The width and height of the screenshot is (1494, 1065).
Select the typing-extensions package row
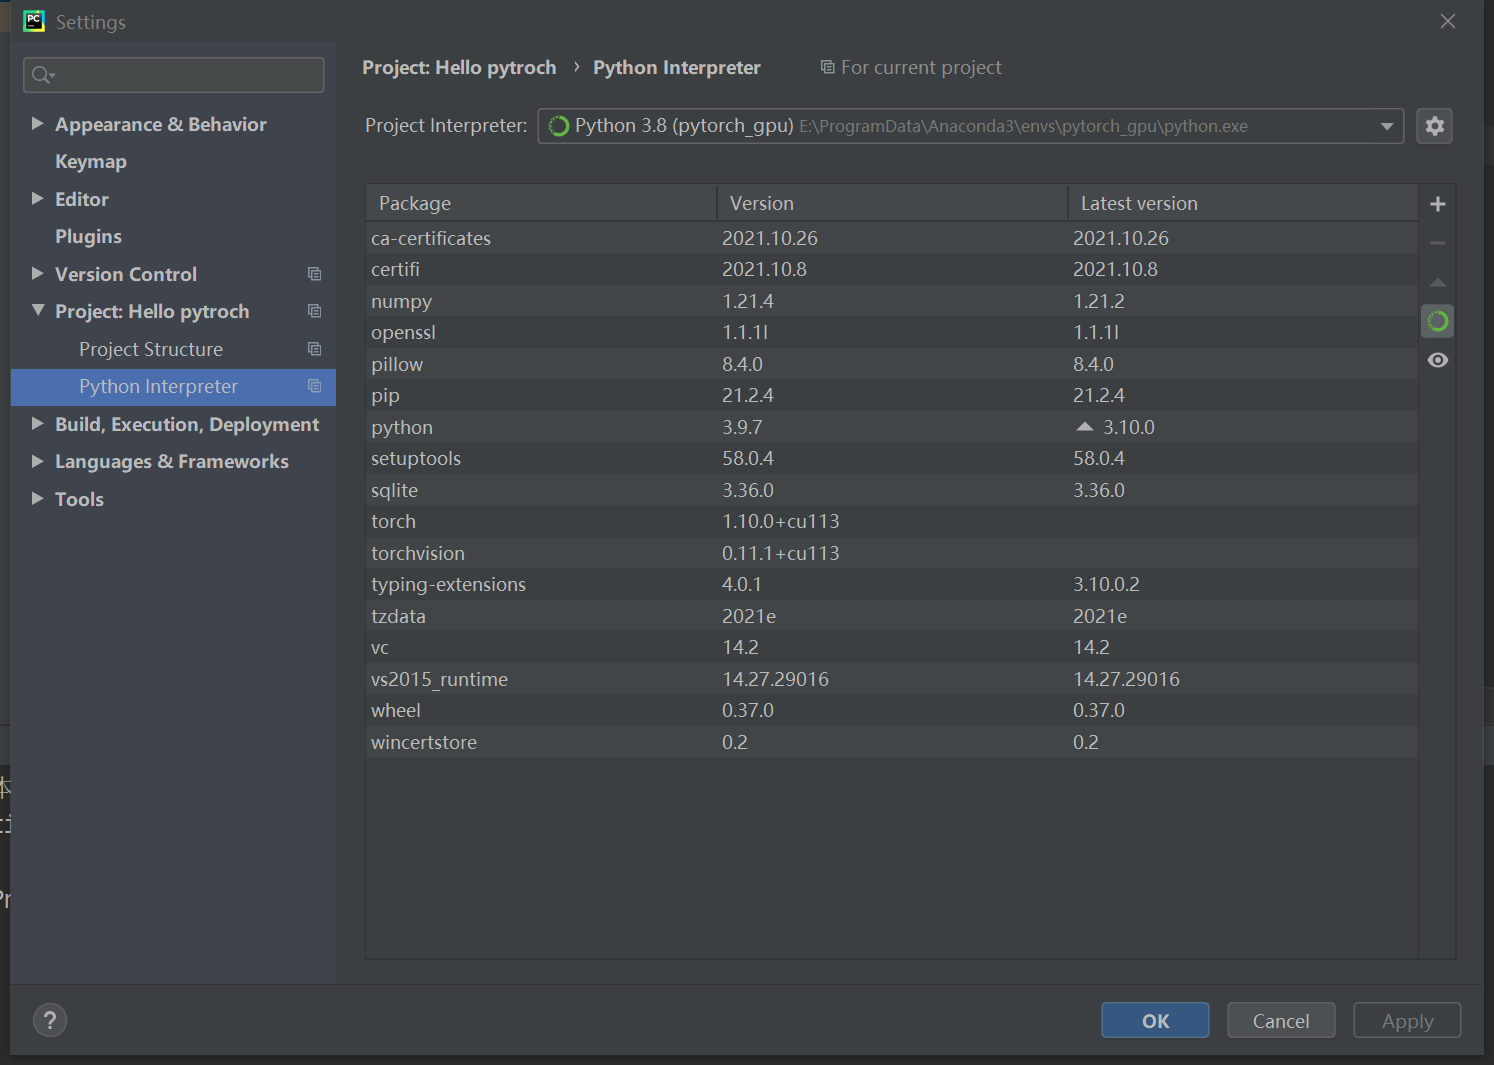click(892, 584)
